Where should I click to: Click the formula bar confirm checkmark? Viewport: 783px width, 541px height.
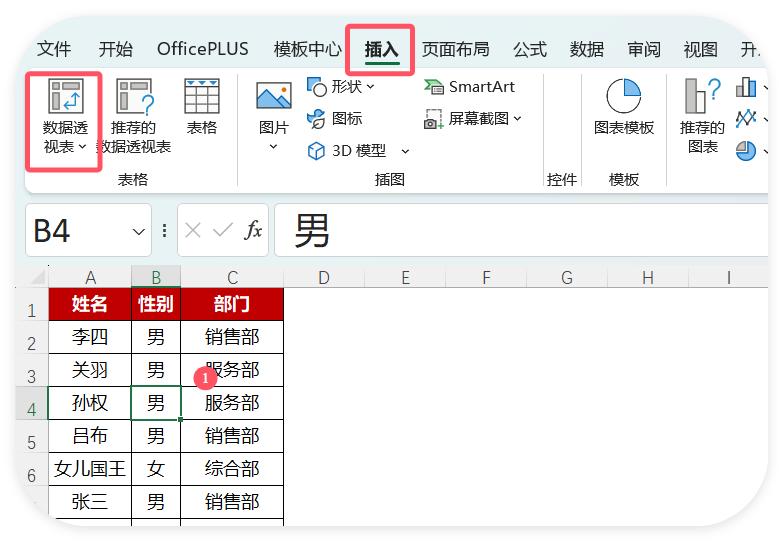click(x=222, y=230)
